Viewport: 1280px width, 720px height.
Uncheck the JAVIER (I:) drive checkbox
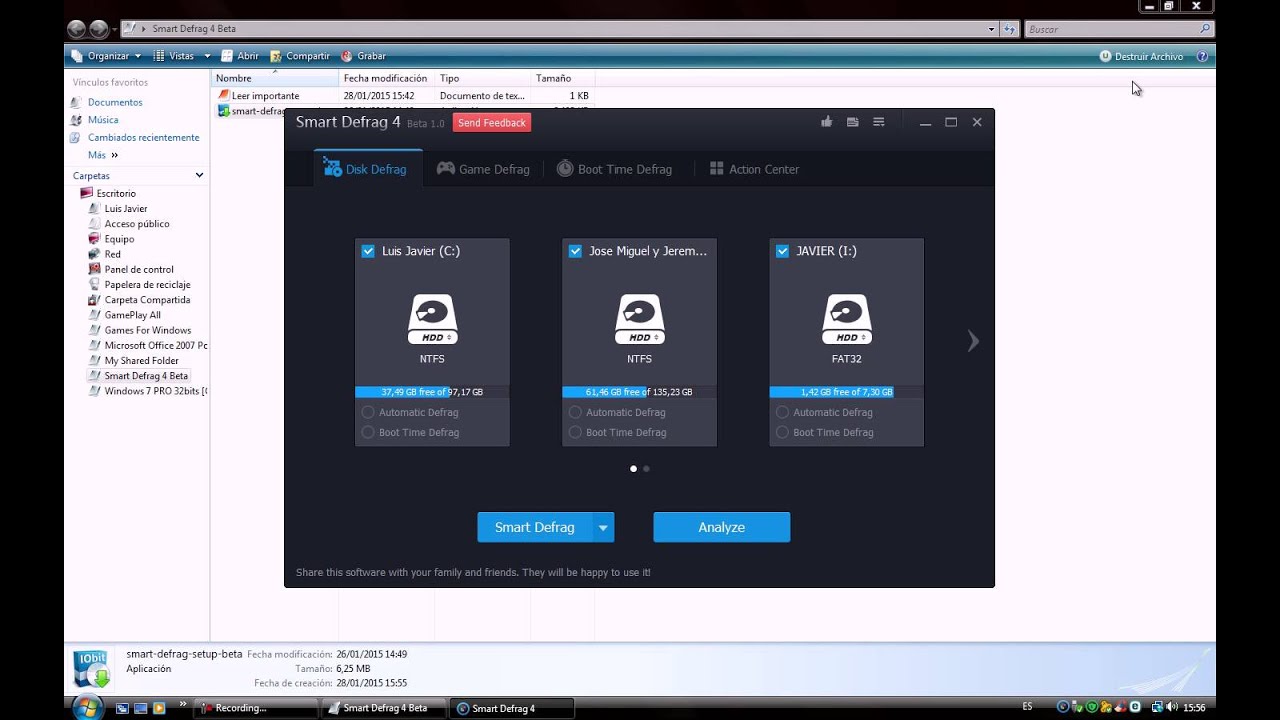[782, 251]
